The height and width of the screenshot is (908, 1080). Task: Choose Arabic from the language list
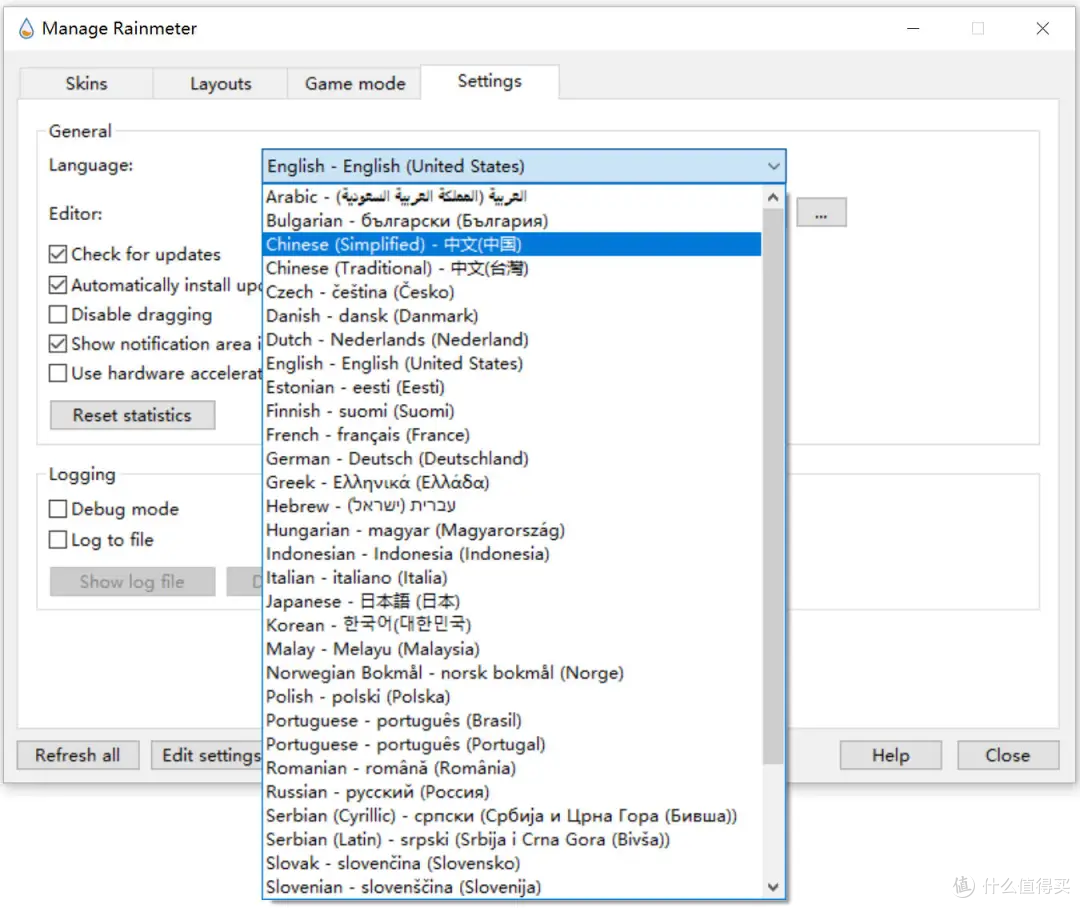point(512,197)
